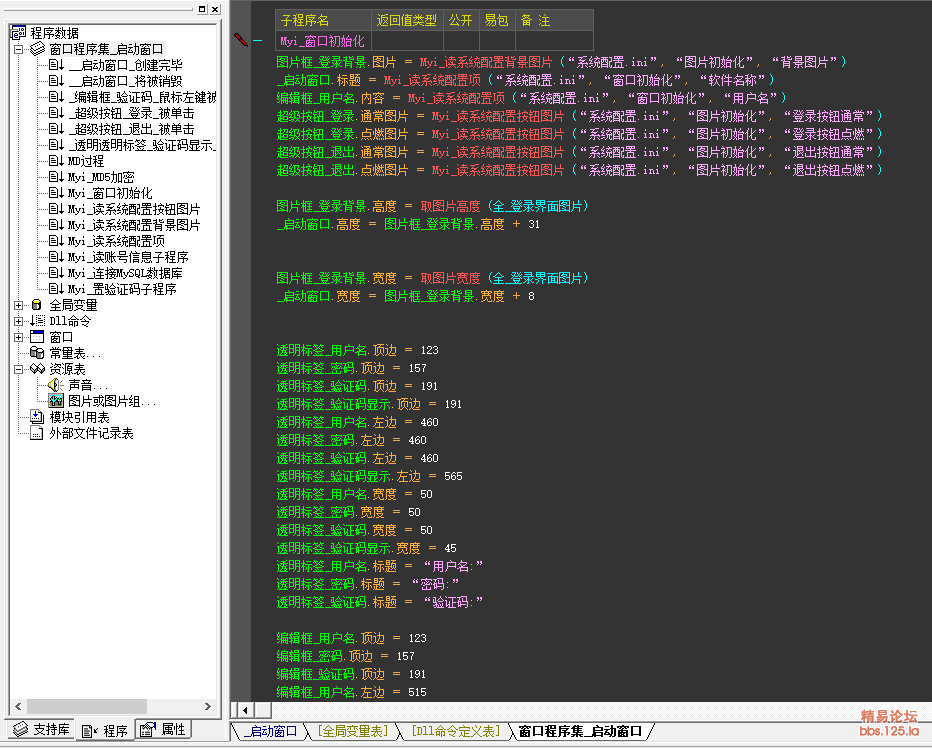Click the 全局变量 cylinder icon

[x=37, y=305]
